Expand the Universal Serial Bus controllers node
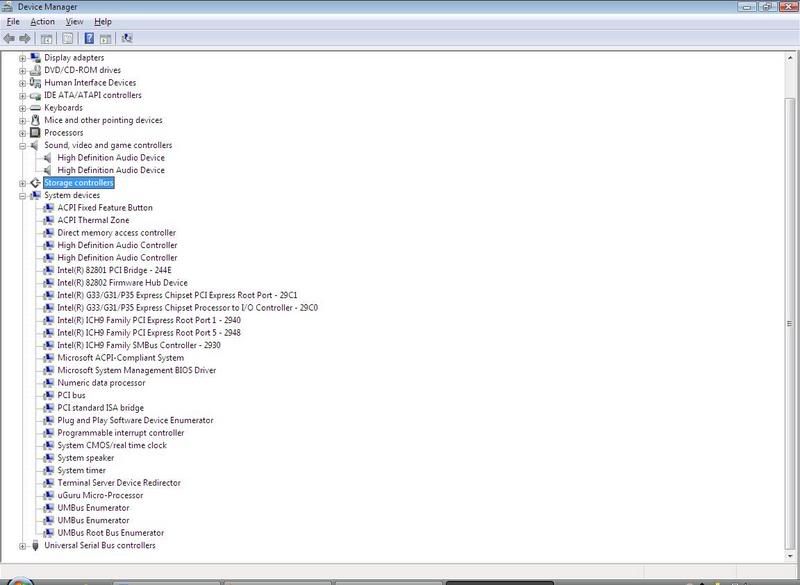This screenshot has width=800, height=585. [22, 546]
